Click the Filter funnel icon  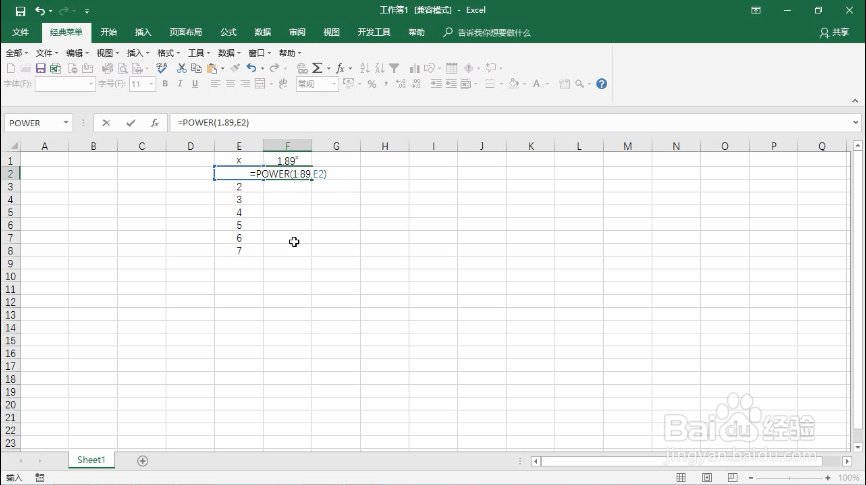(x=394, y=68)
